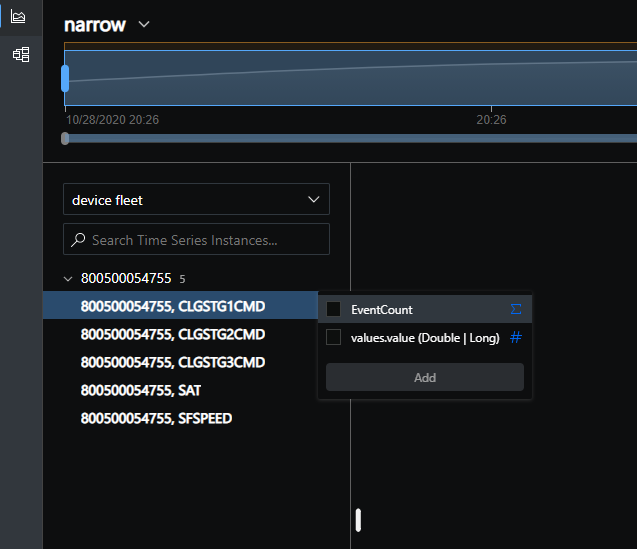Open the Model hierarchy icon in sidebar
637x549 pixels.
[21, 54]
